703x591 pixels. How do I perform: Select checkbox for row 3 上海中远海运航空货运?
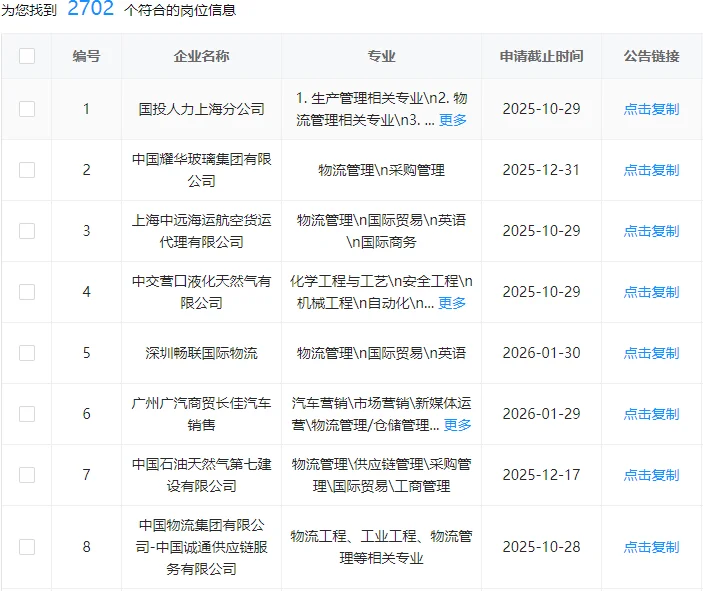click(27, 231)
